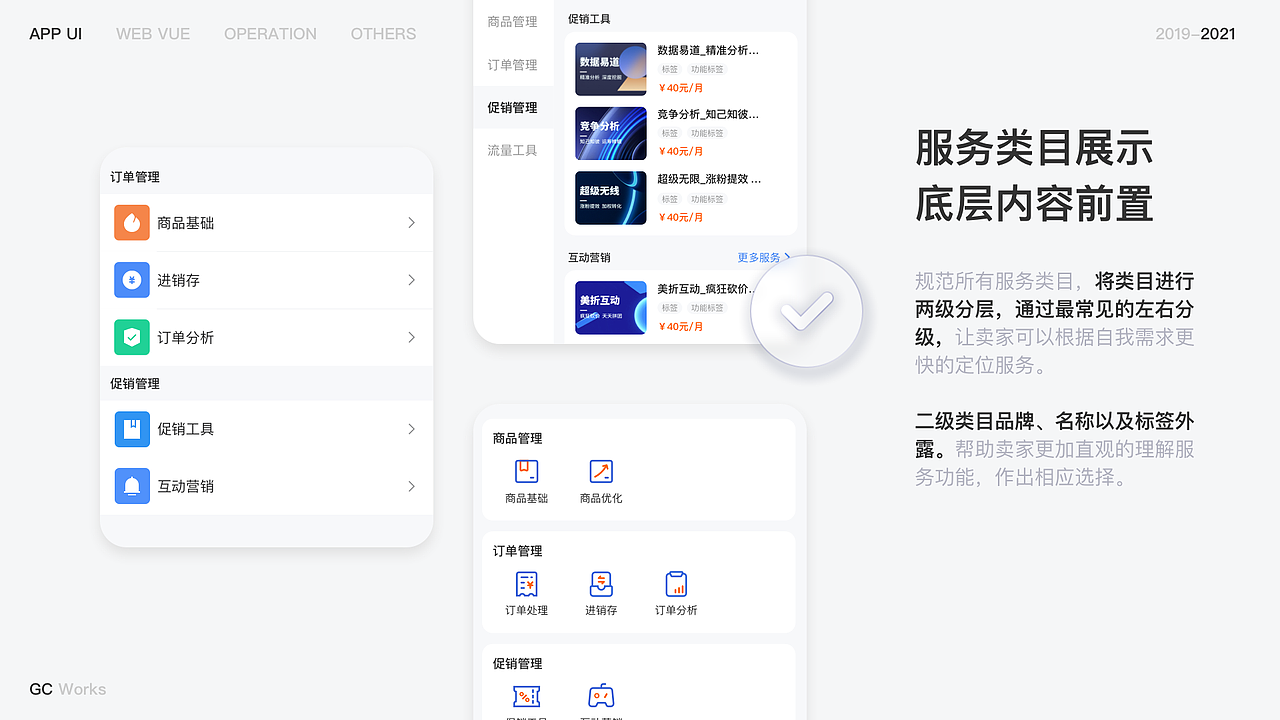Image resolution: width=1280 pixels, height=720 pixels.
Task: Click the ¥40元/月 price of 数据易道
Action: coord(681,88)
